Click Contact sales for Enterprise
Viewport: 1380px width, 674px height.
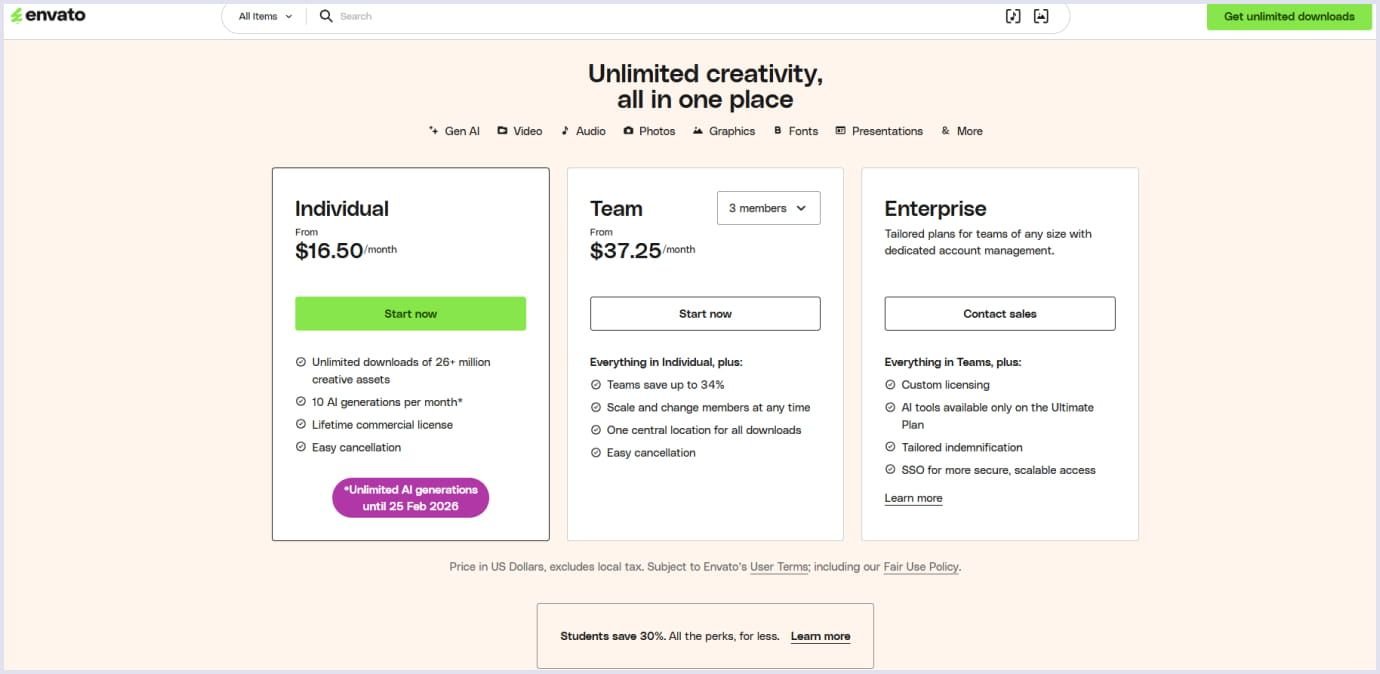(x=999, y=313)
